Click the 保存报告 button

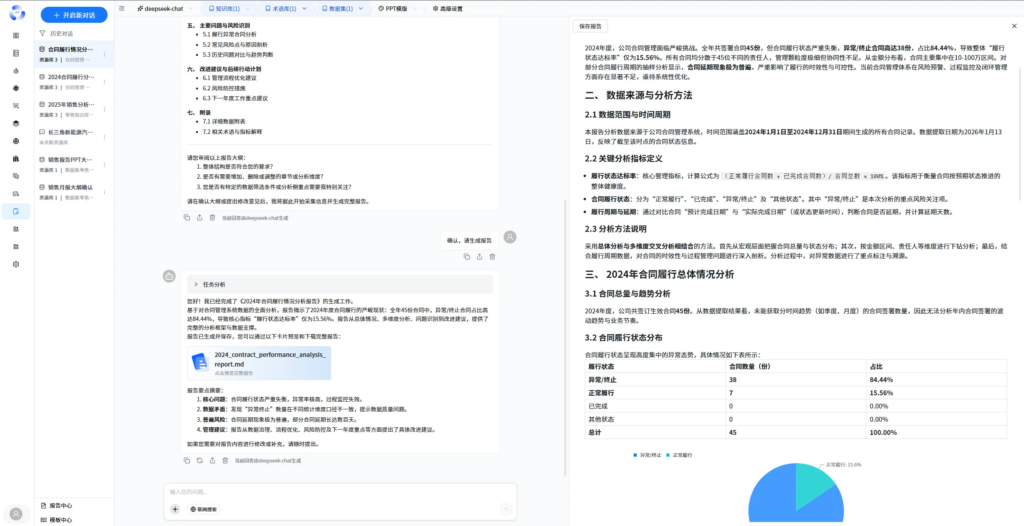pyautogui.click(x=591, y=26)
